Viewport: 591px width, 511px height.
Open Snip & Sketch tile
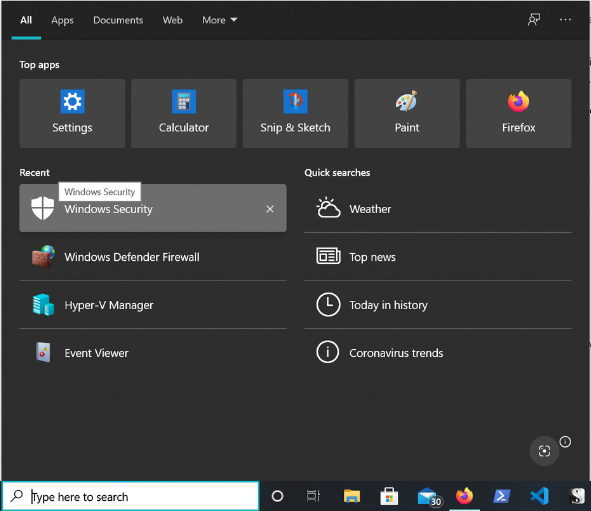coord(295,113)
